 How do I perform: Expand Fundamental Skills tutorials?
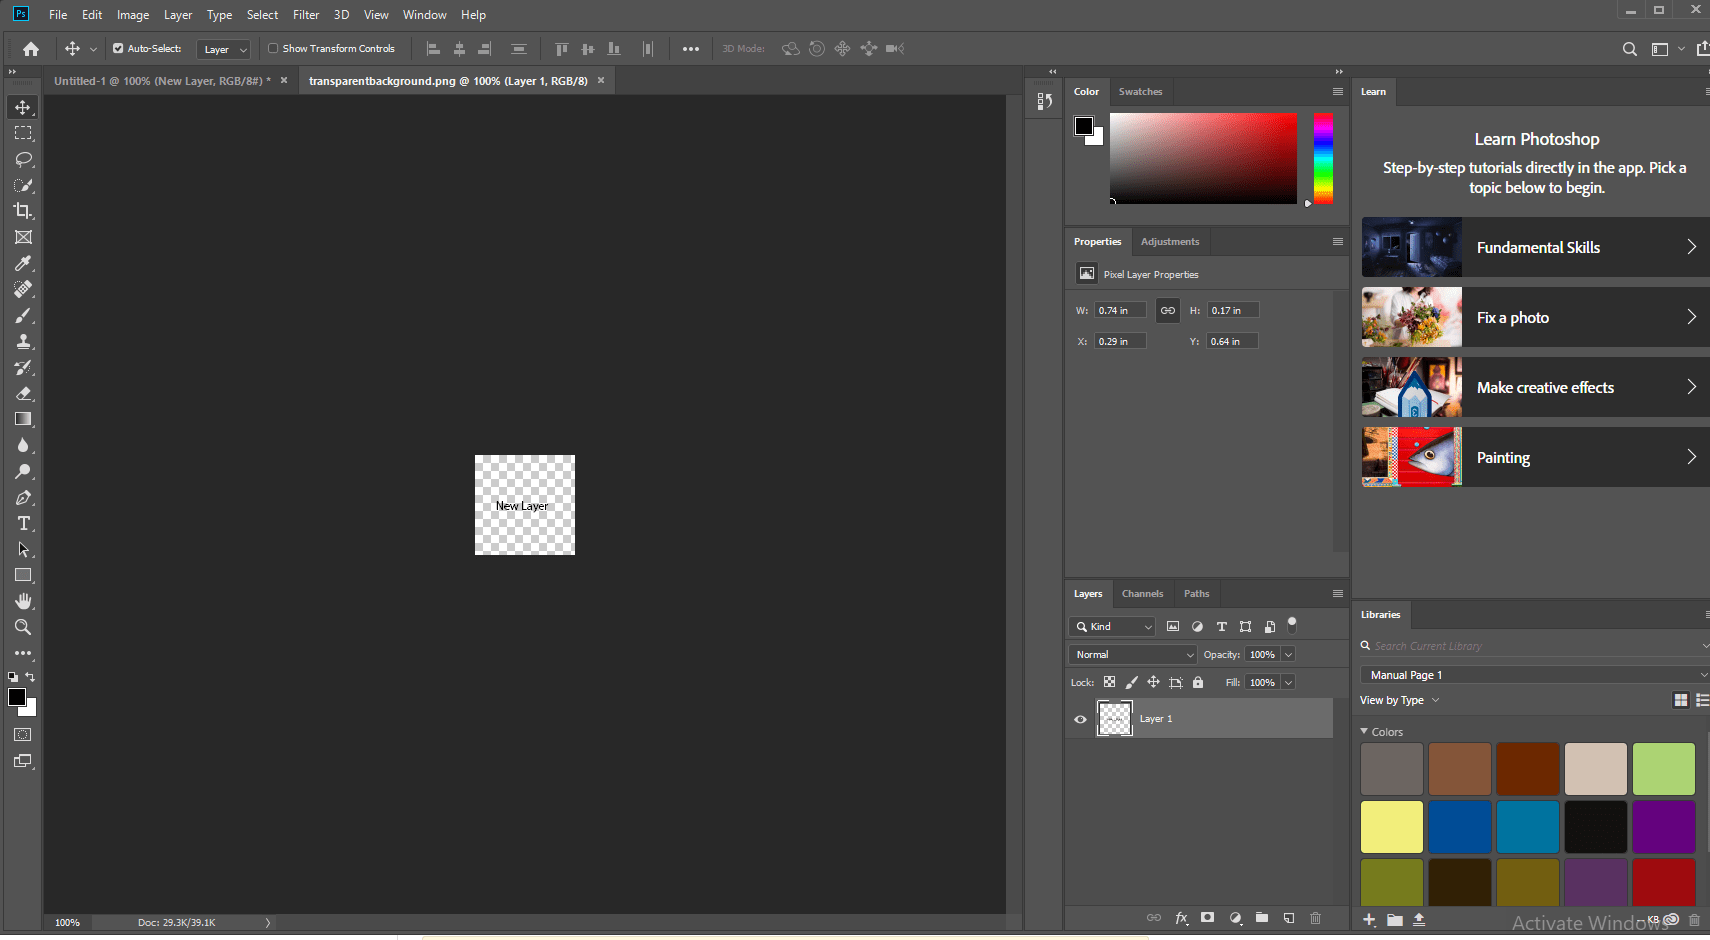pos(1536,247)
